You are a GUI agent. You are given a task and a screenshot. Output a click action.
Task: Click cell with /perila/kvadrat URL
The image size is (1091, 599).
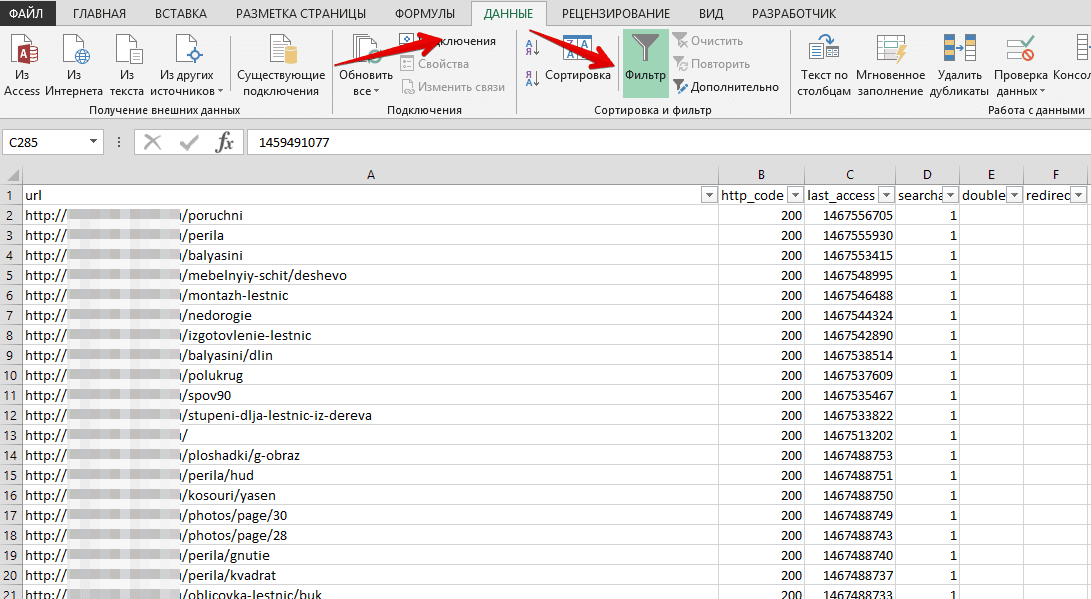pos(371,575)
